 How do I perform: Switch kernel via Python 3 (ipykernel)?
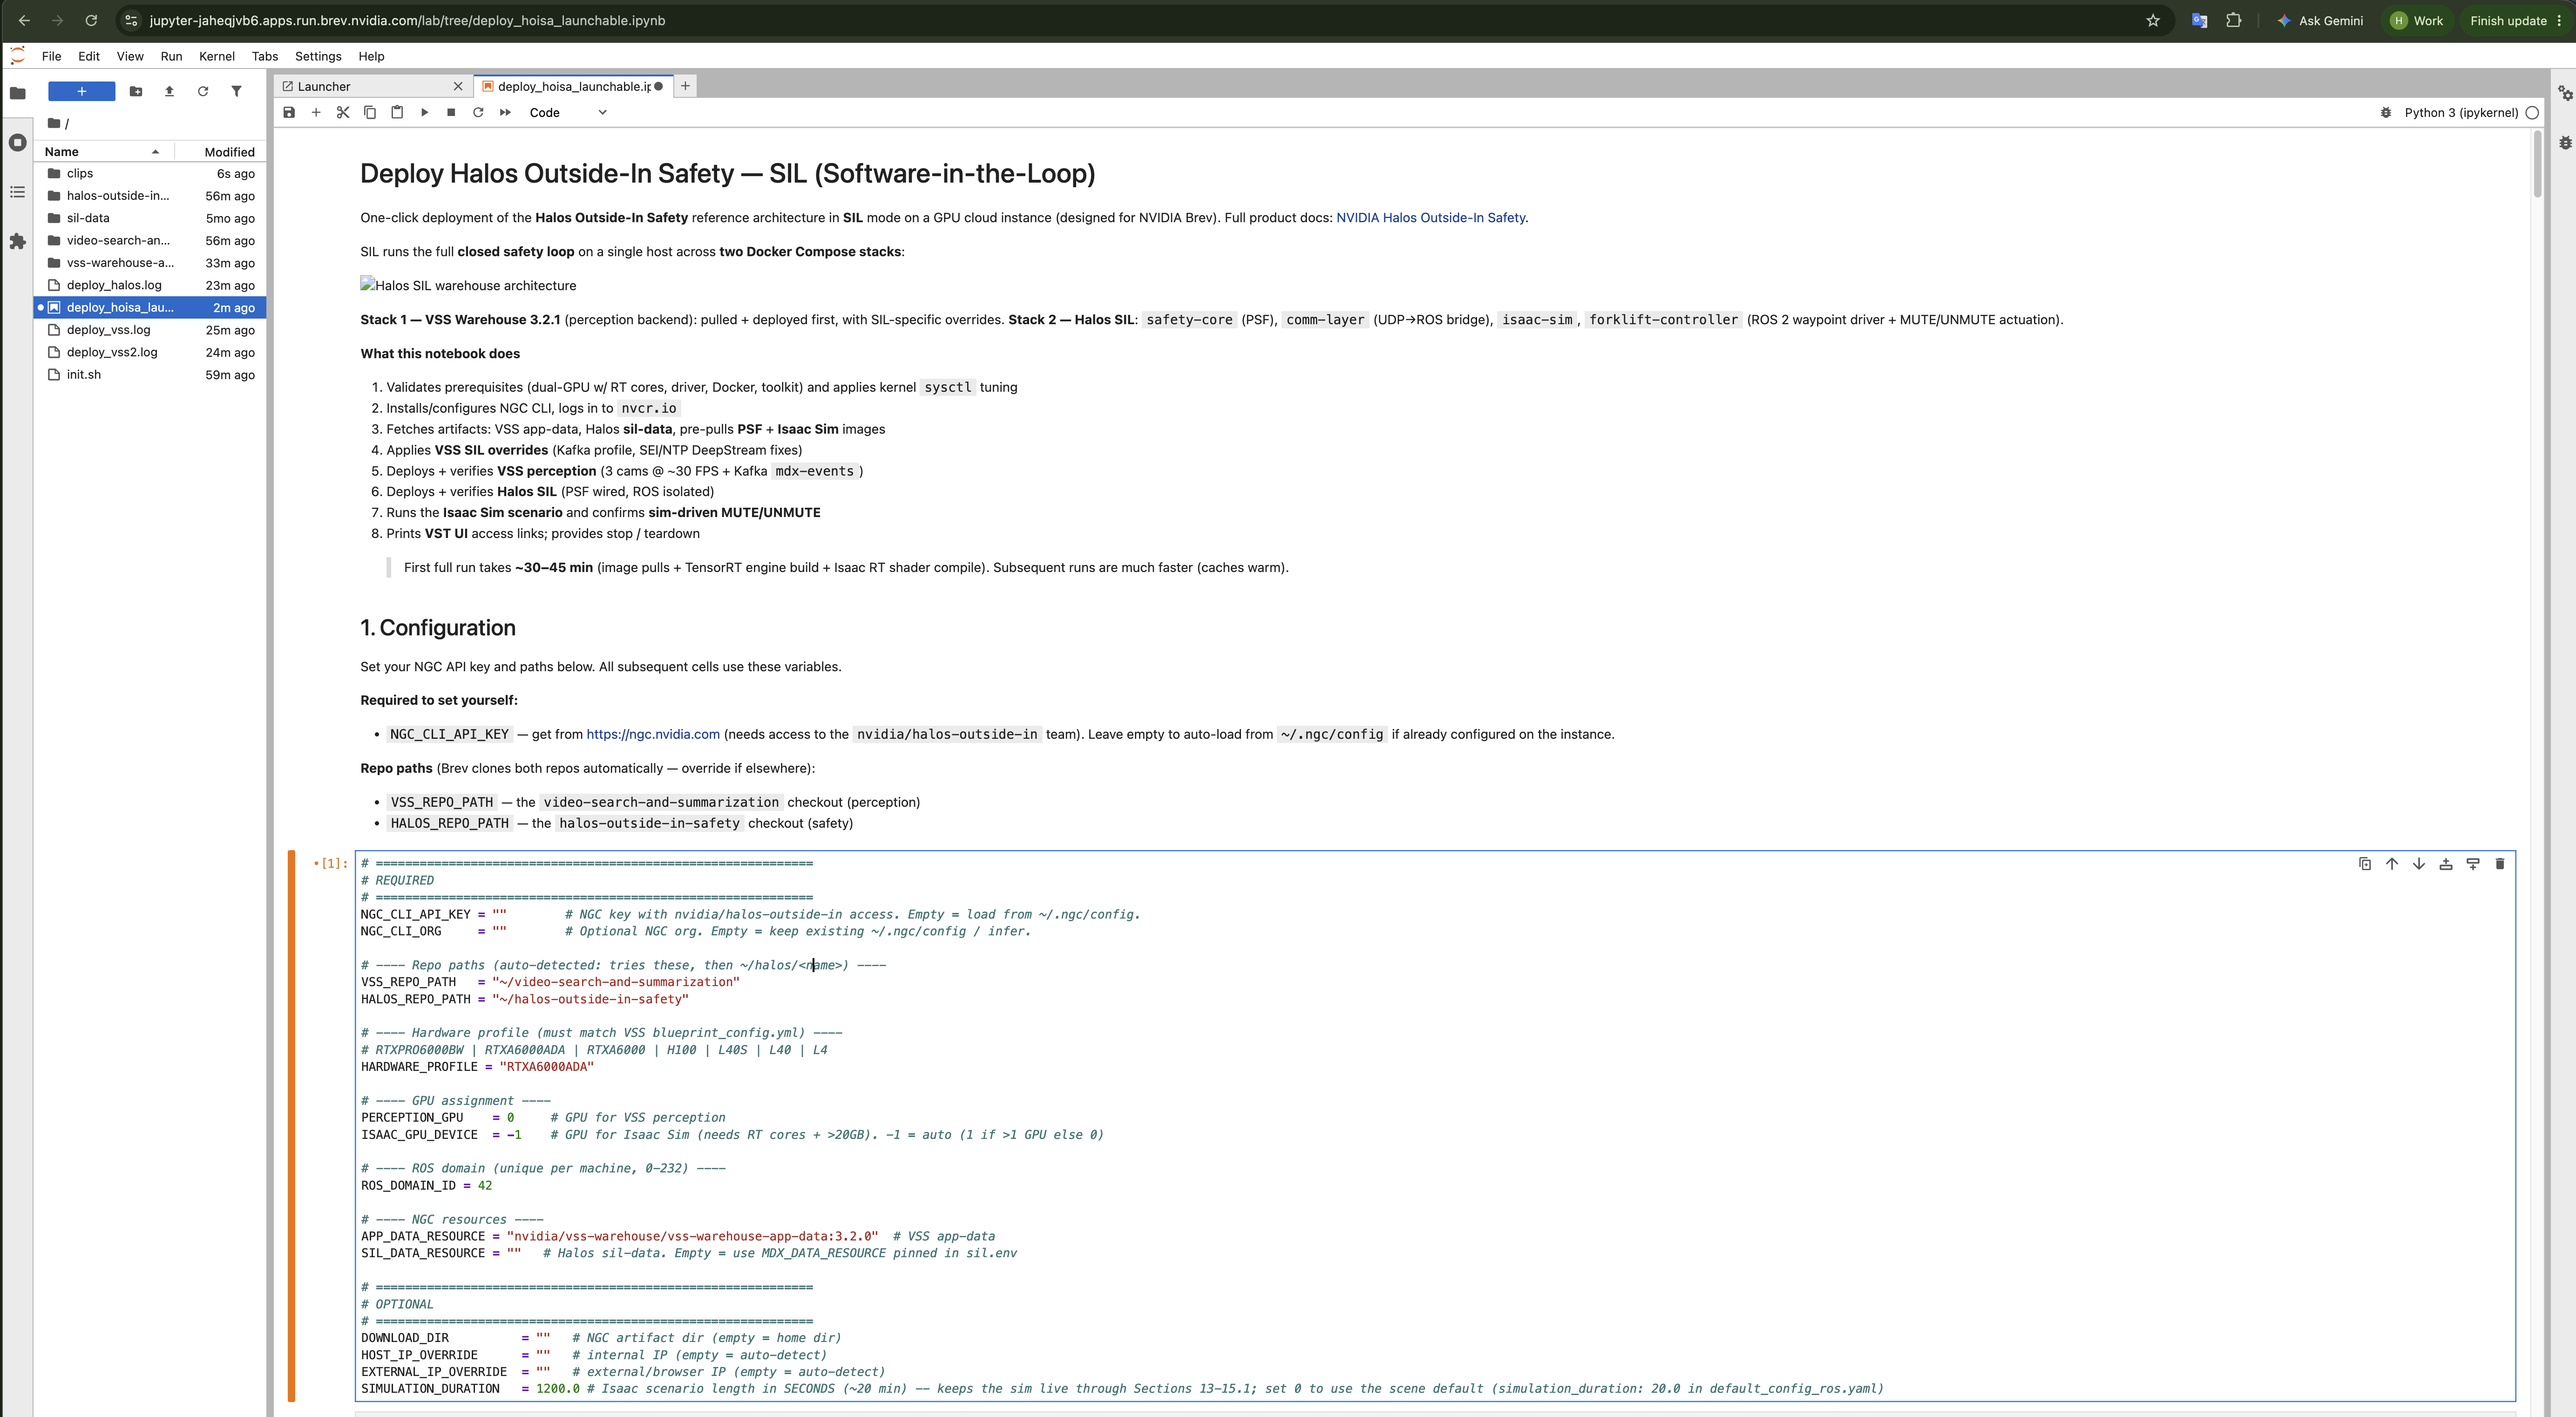click(2461, 113)
